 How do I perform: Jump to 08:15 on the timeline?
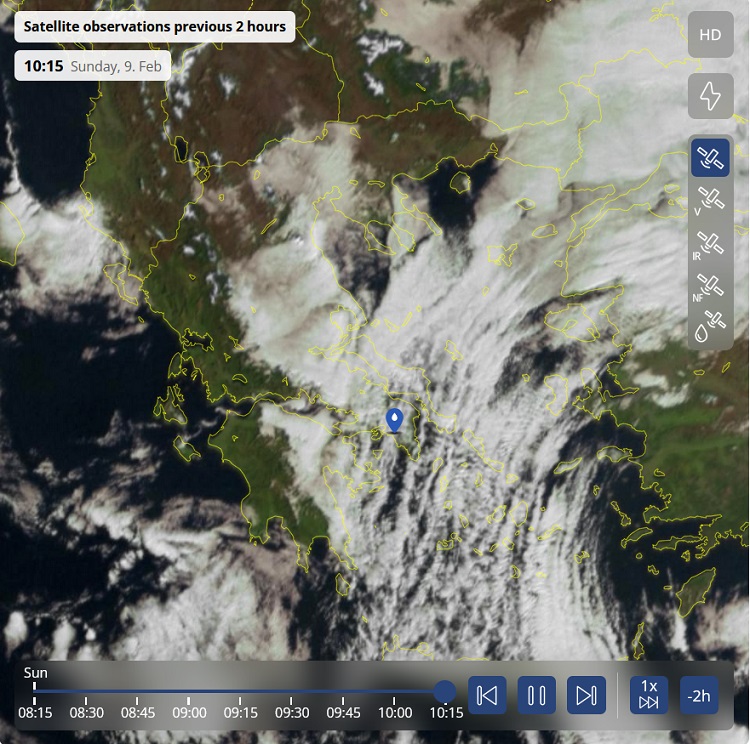(35, 712)
